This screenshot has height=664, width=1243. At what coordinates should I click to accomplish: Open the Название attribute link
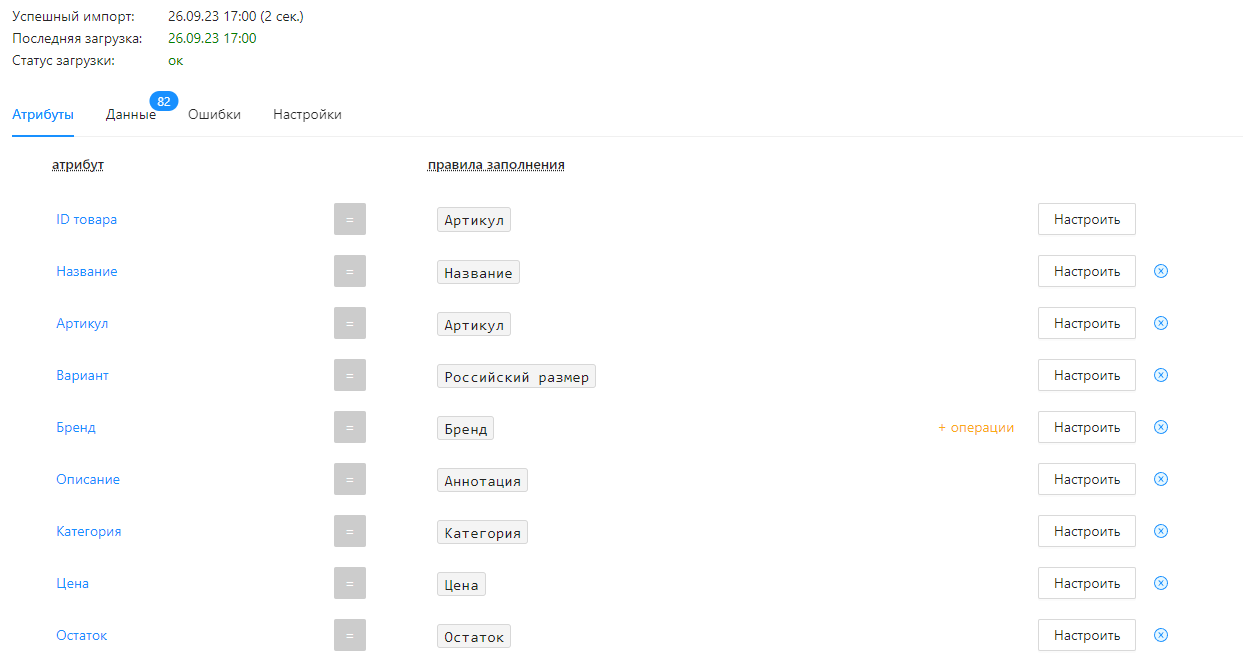[x=87, y=272]
